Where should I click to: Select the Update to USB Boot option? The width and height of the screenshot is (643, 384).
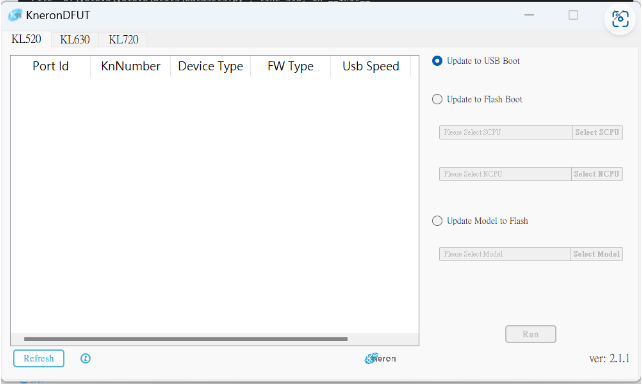click(x=437, y=61)
